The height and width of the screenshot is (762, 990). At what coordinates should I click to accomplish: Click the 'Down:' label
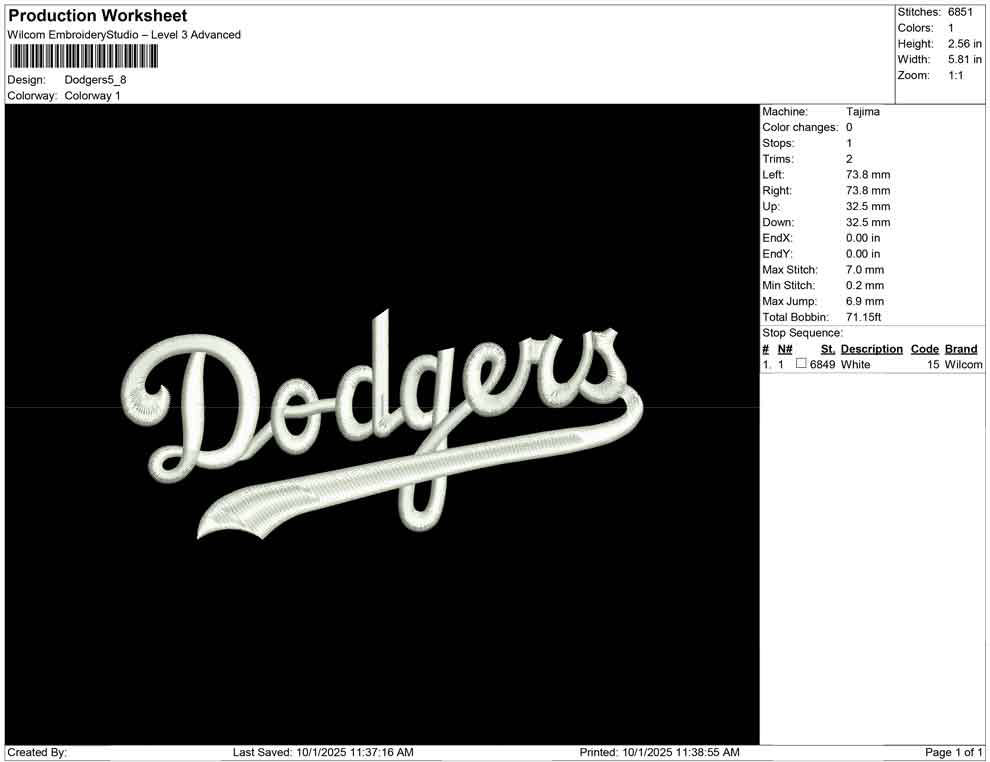pyautogui.click(x=778, y=222)
